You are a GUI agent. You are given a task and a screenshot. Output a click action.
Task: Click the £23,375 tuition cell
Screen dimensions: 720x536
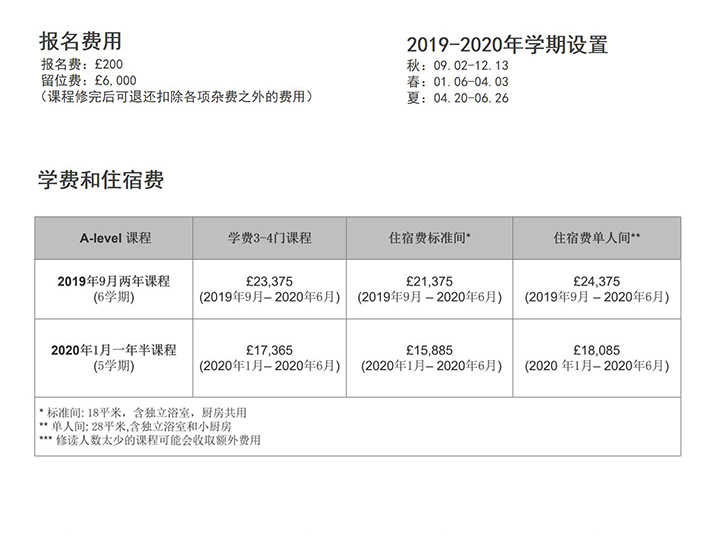(269, 282)
